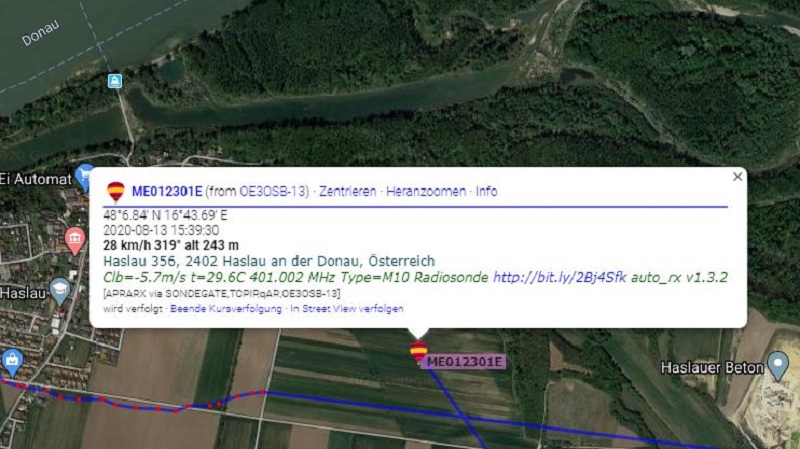Viewport: 800px width, 449px height.
Task: Click the balloon marker on the map
Action: [x=418, y=352]
